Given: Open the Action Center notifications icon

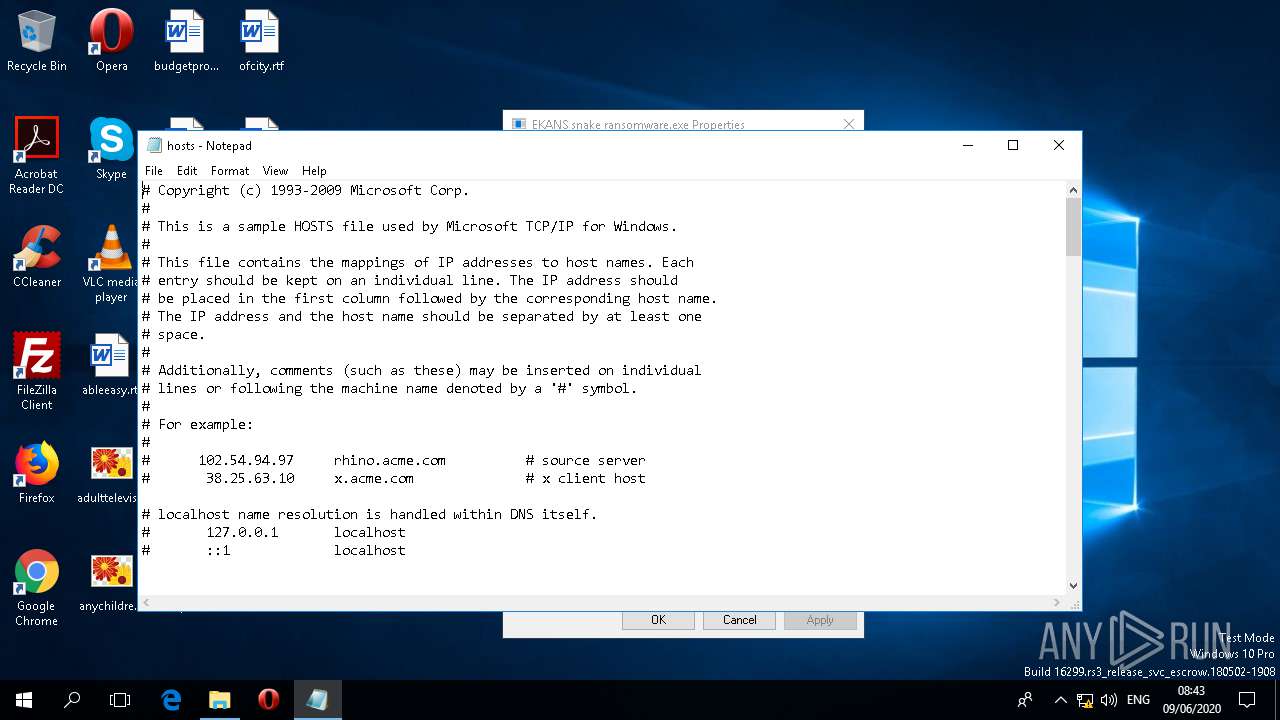Looking at the screenshot, I should pyautogui.click(x=1247, y=700).
